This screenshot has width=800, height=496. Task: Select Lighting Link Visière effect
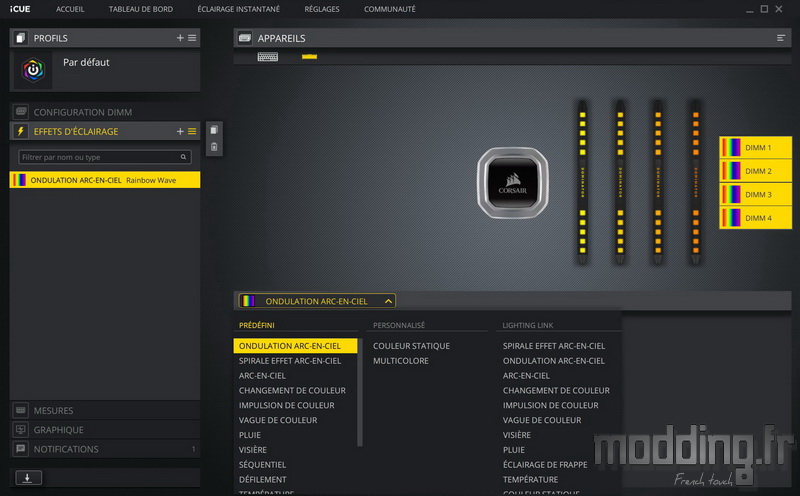[x=517, y=435]
